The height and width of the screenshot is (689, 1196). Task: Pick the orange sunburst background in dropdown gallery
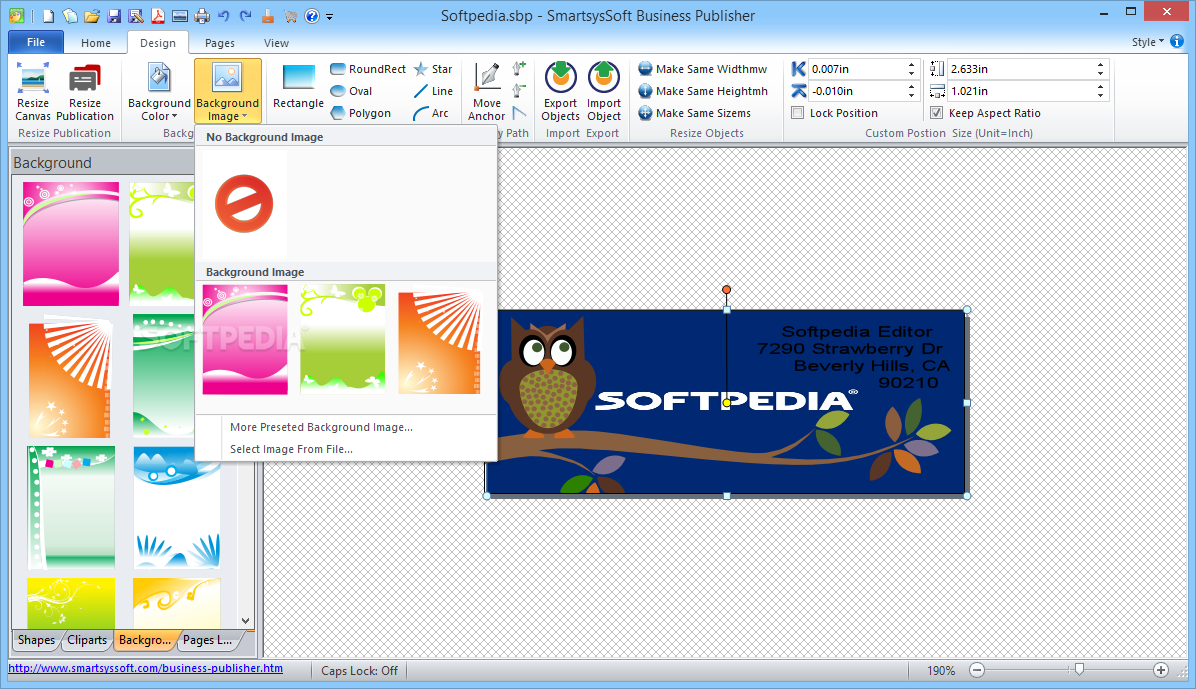440,340
